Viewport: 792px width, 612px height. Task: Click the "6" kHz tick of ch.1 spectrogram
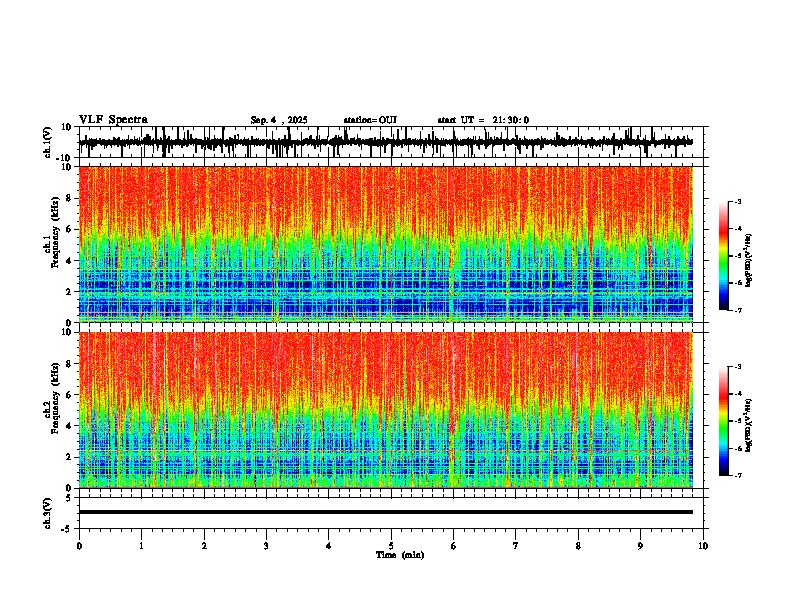[69, 229]
